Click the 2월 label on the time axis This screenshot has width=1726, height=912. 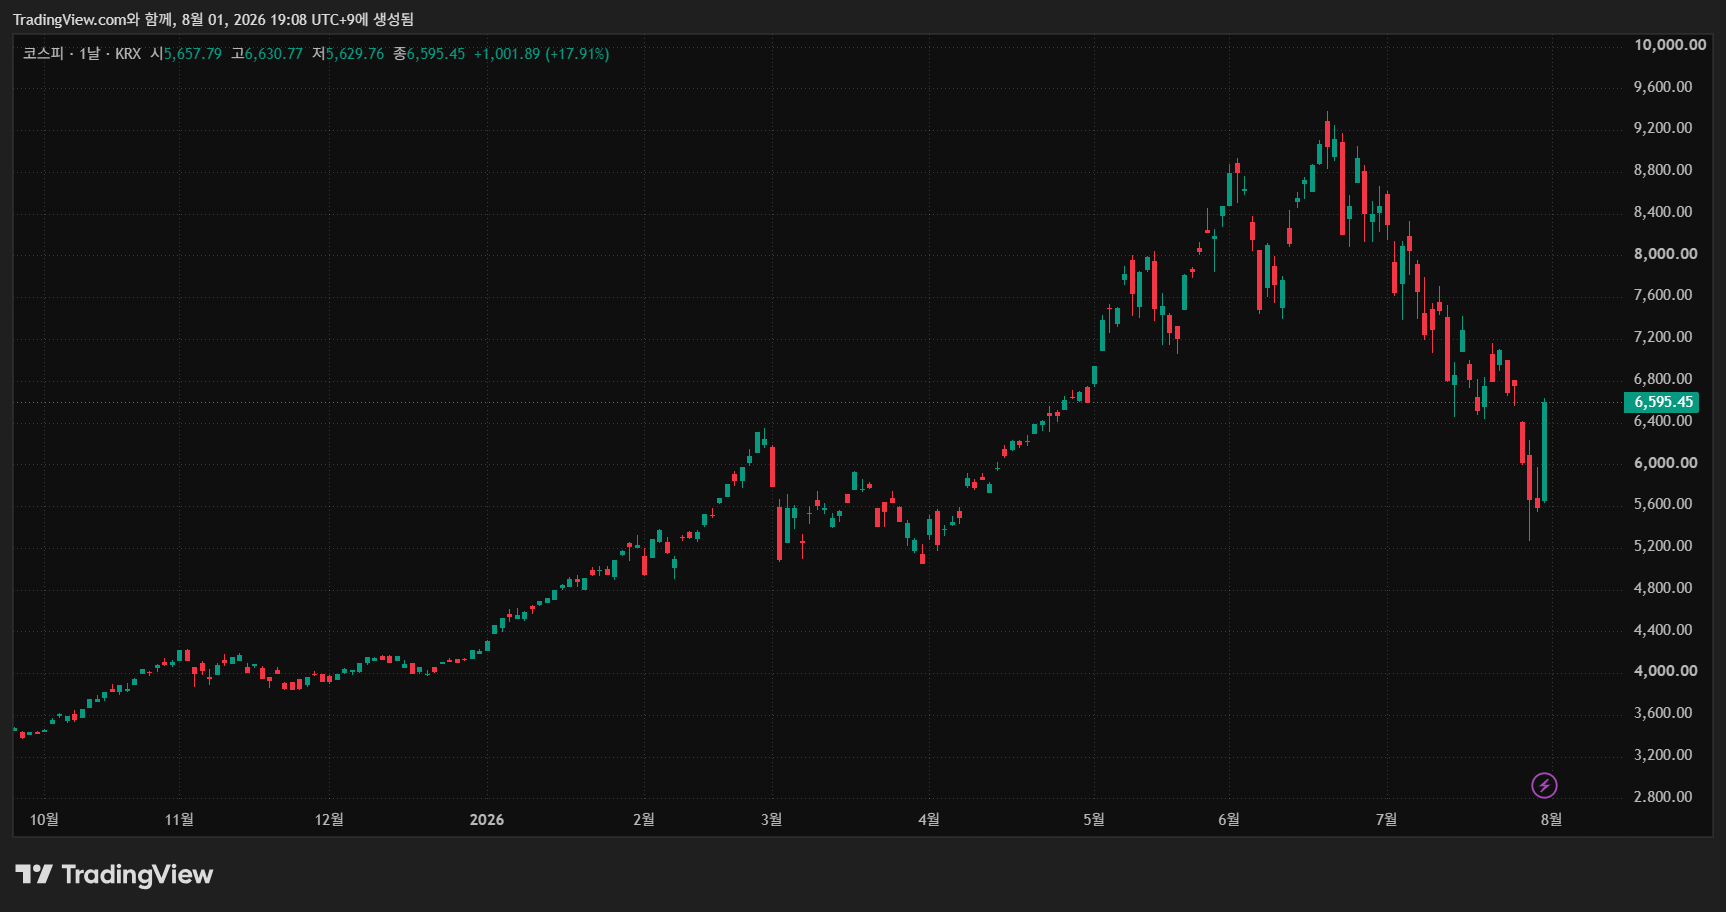click(x=644, y=820)
